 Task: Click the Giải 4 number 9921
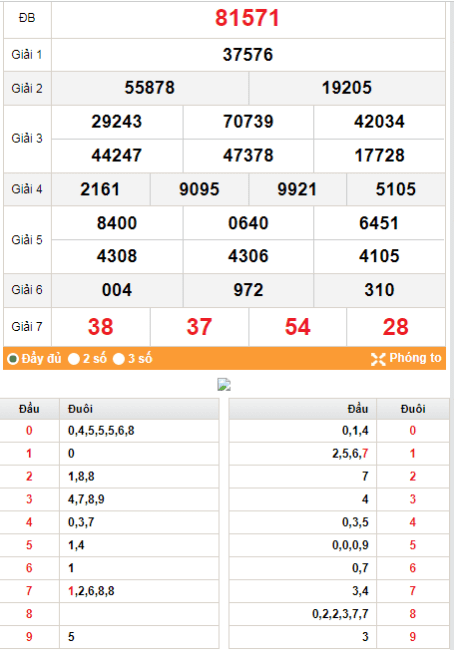pos(297,189)
